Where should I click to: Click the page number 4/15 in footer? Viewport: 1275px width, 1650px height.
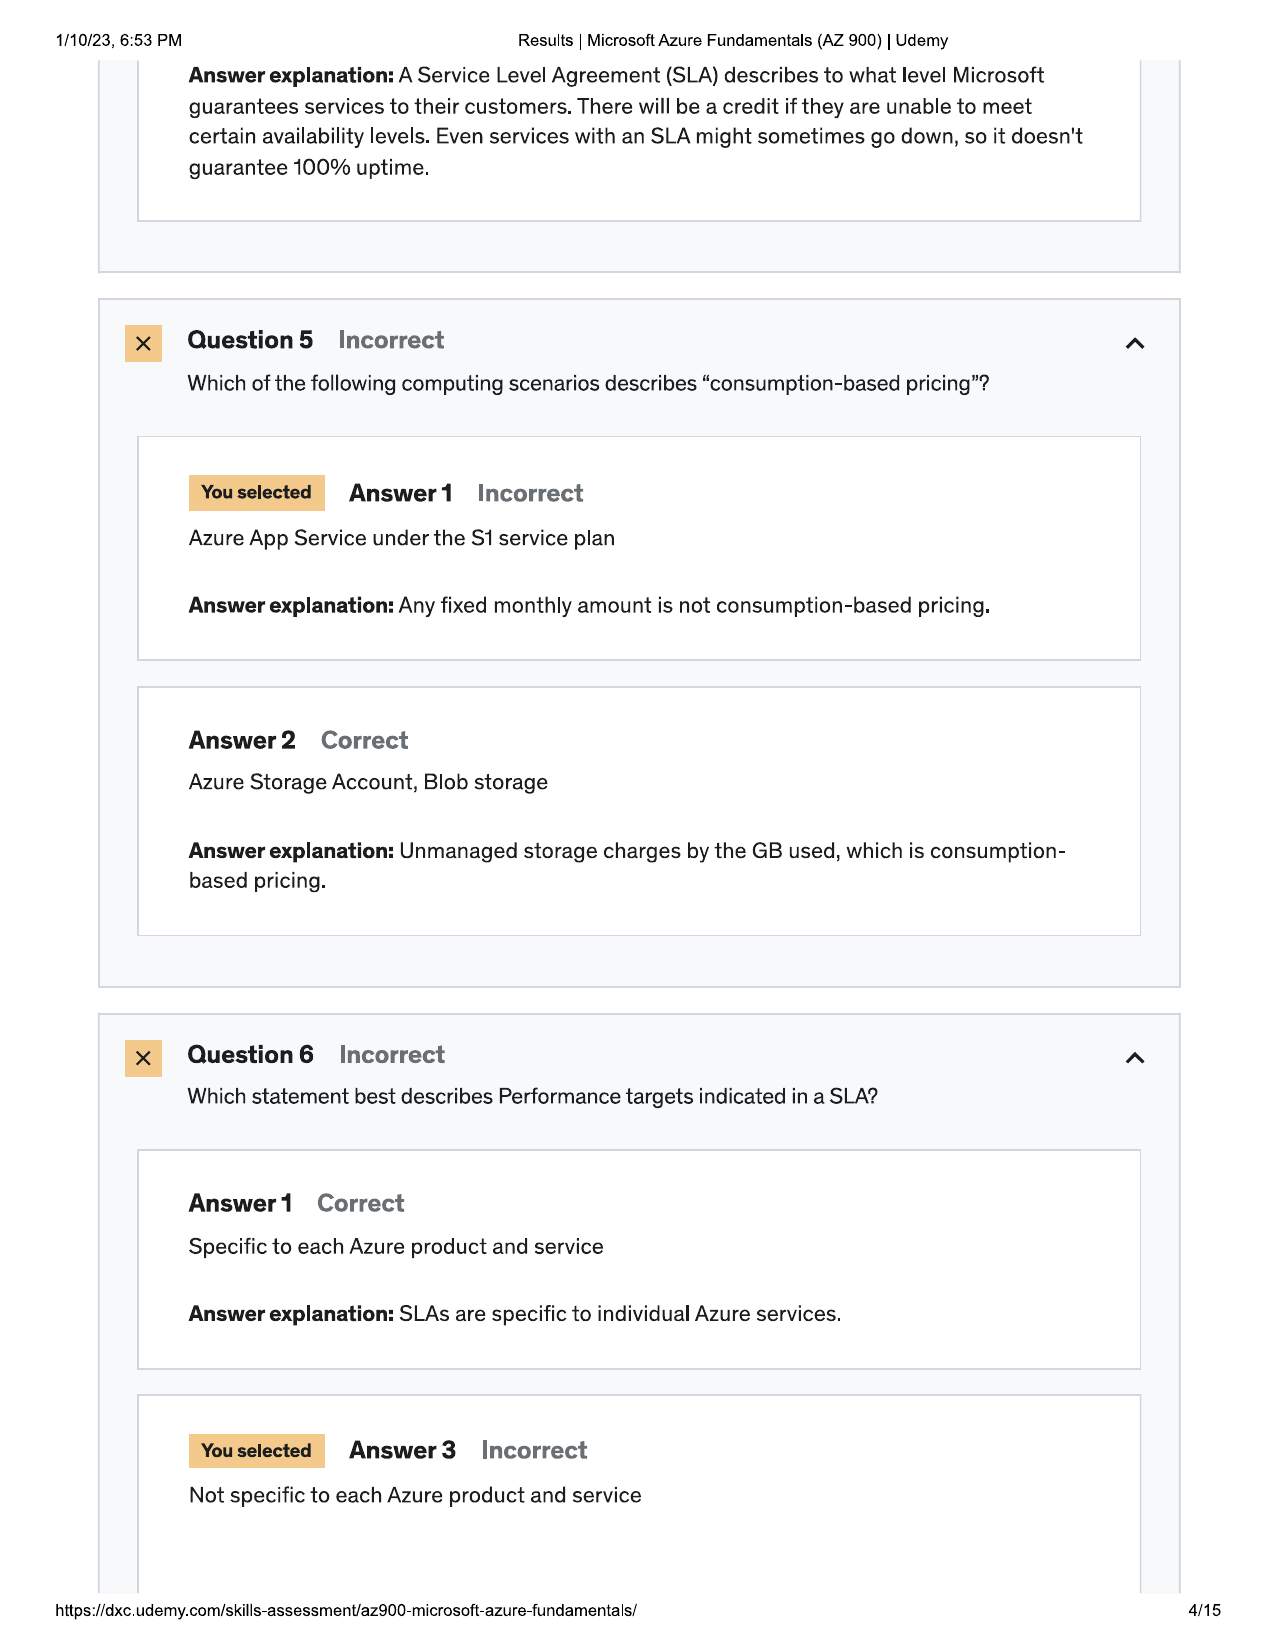click(x=1205, y=1610)
